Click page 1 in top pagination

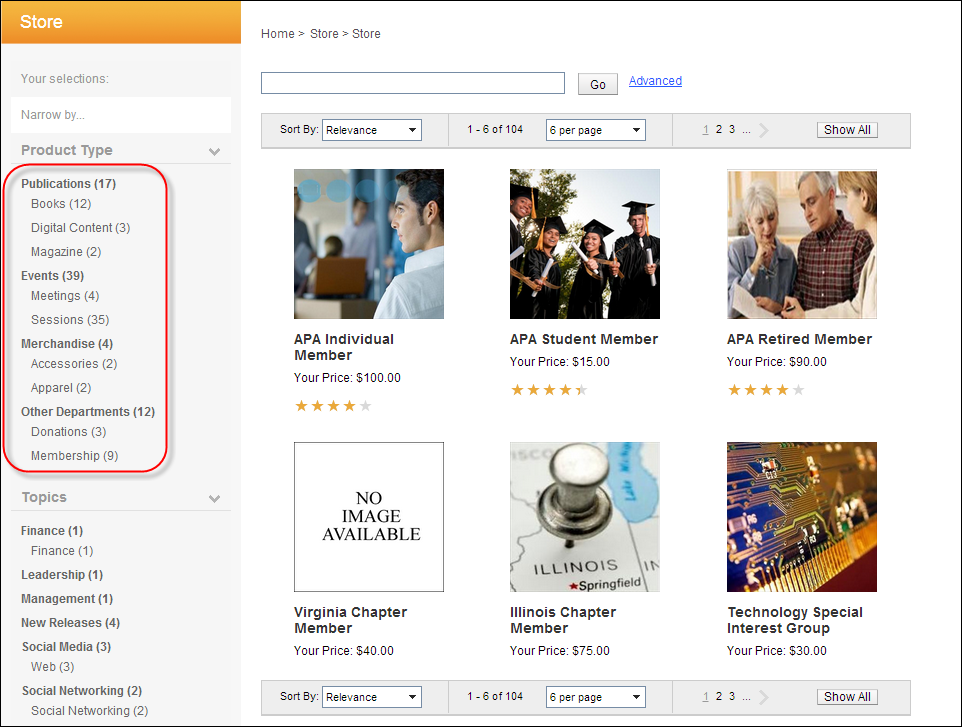(x=706, y=129)
